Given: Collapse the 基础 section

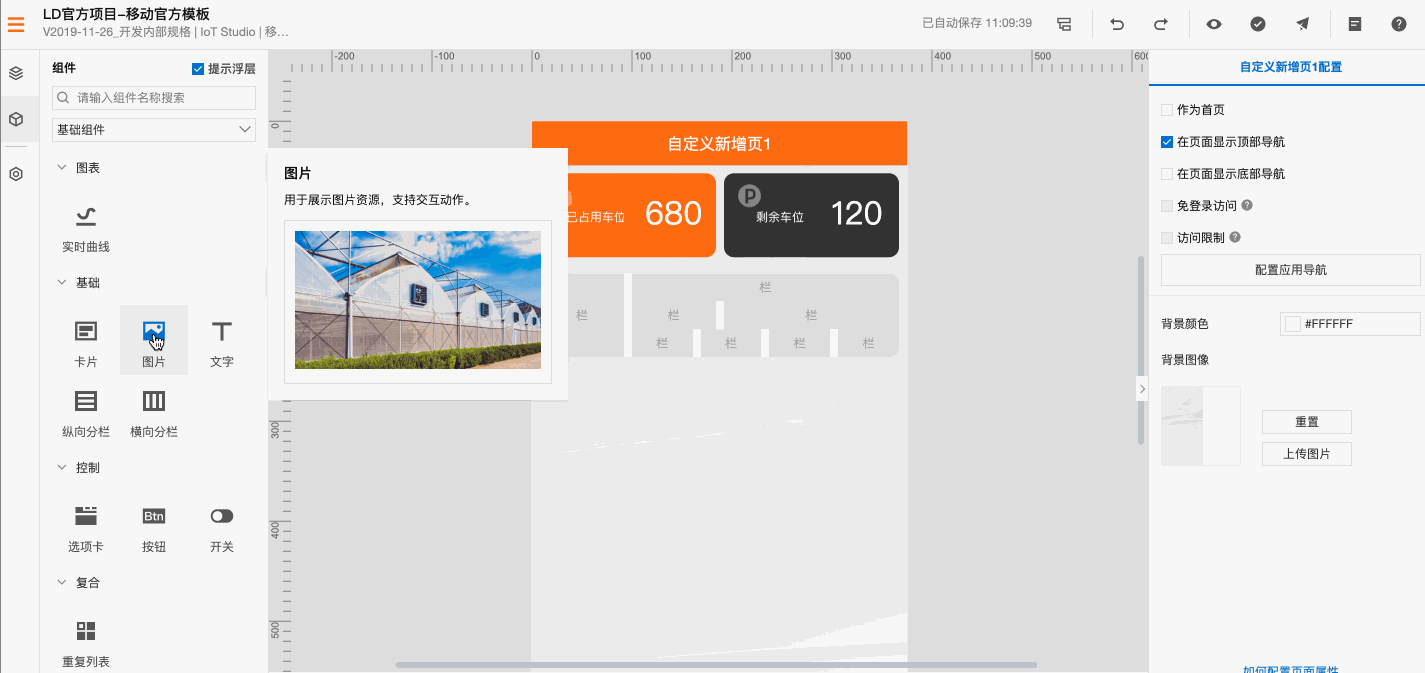Looking at the screenshot, I should (x=62, y=283).
